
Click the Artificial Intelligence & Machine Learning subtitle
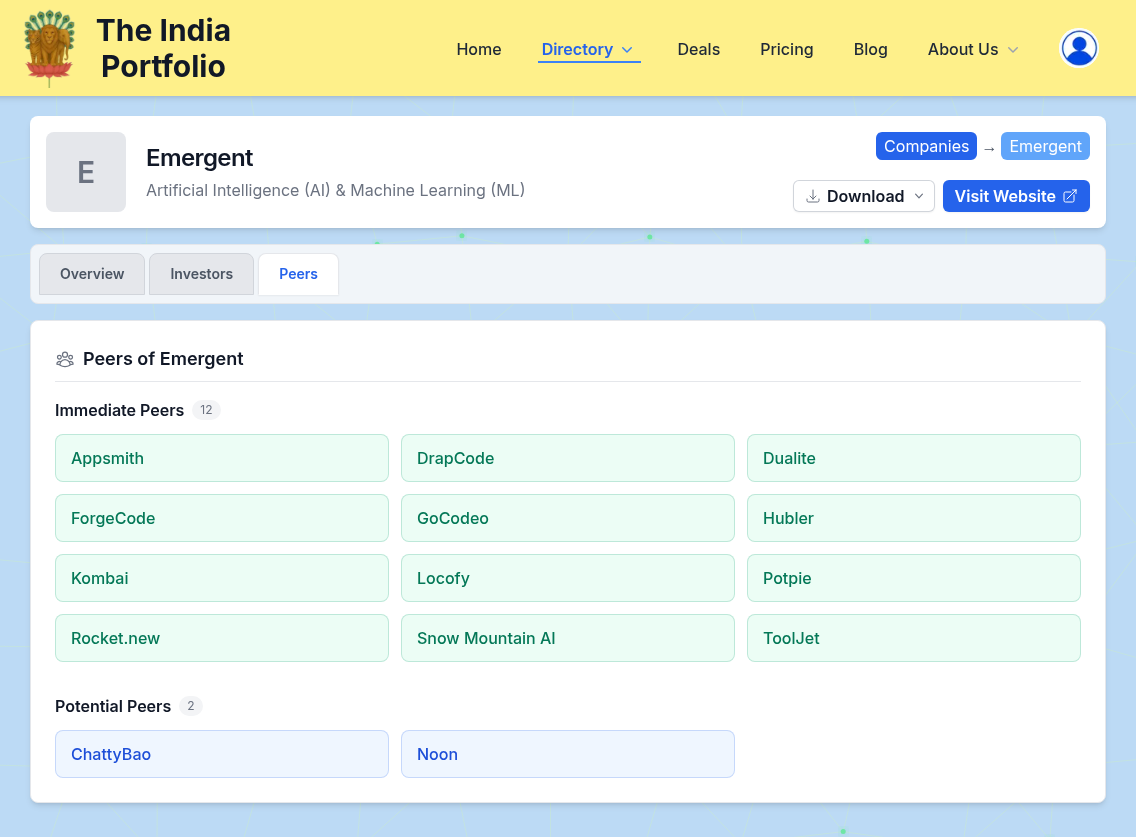click(x=335, y=191)
